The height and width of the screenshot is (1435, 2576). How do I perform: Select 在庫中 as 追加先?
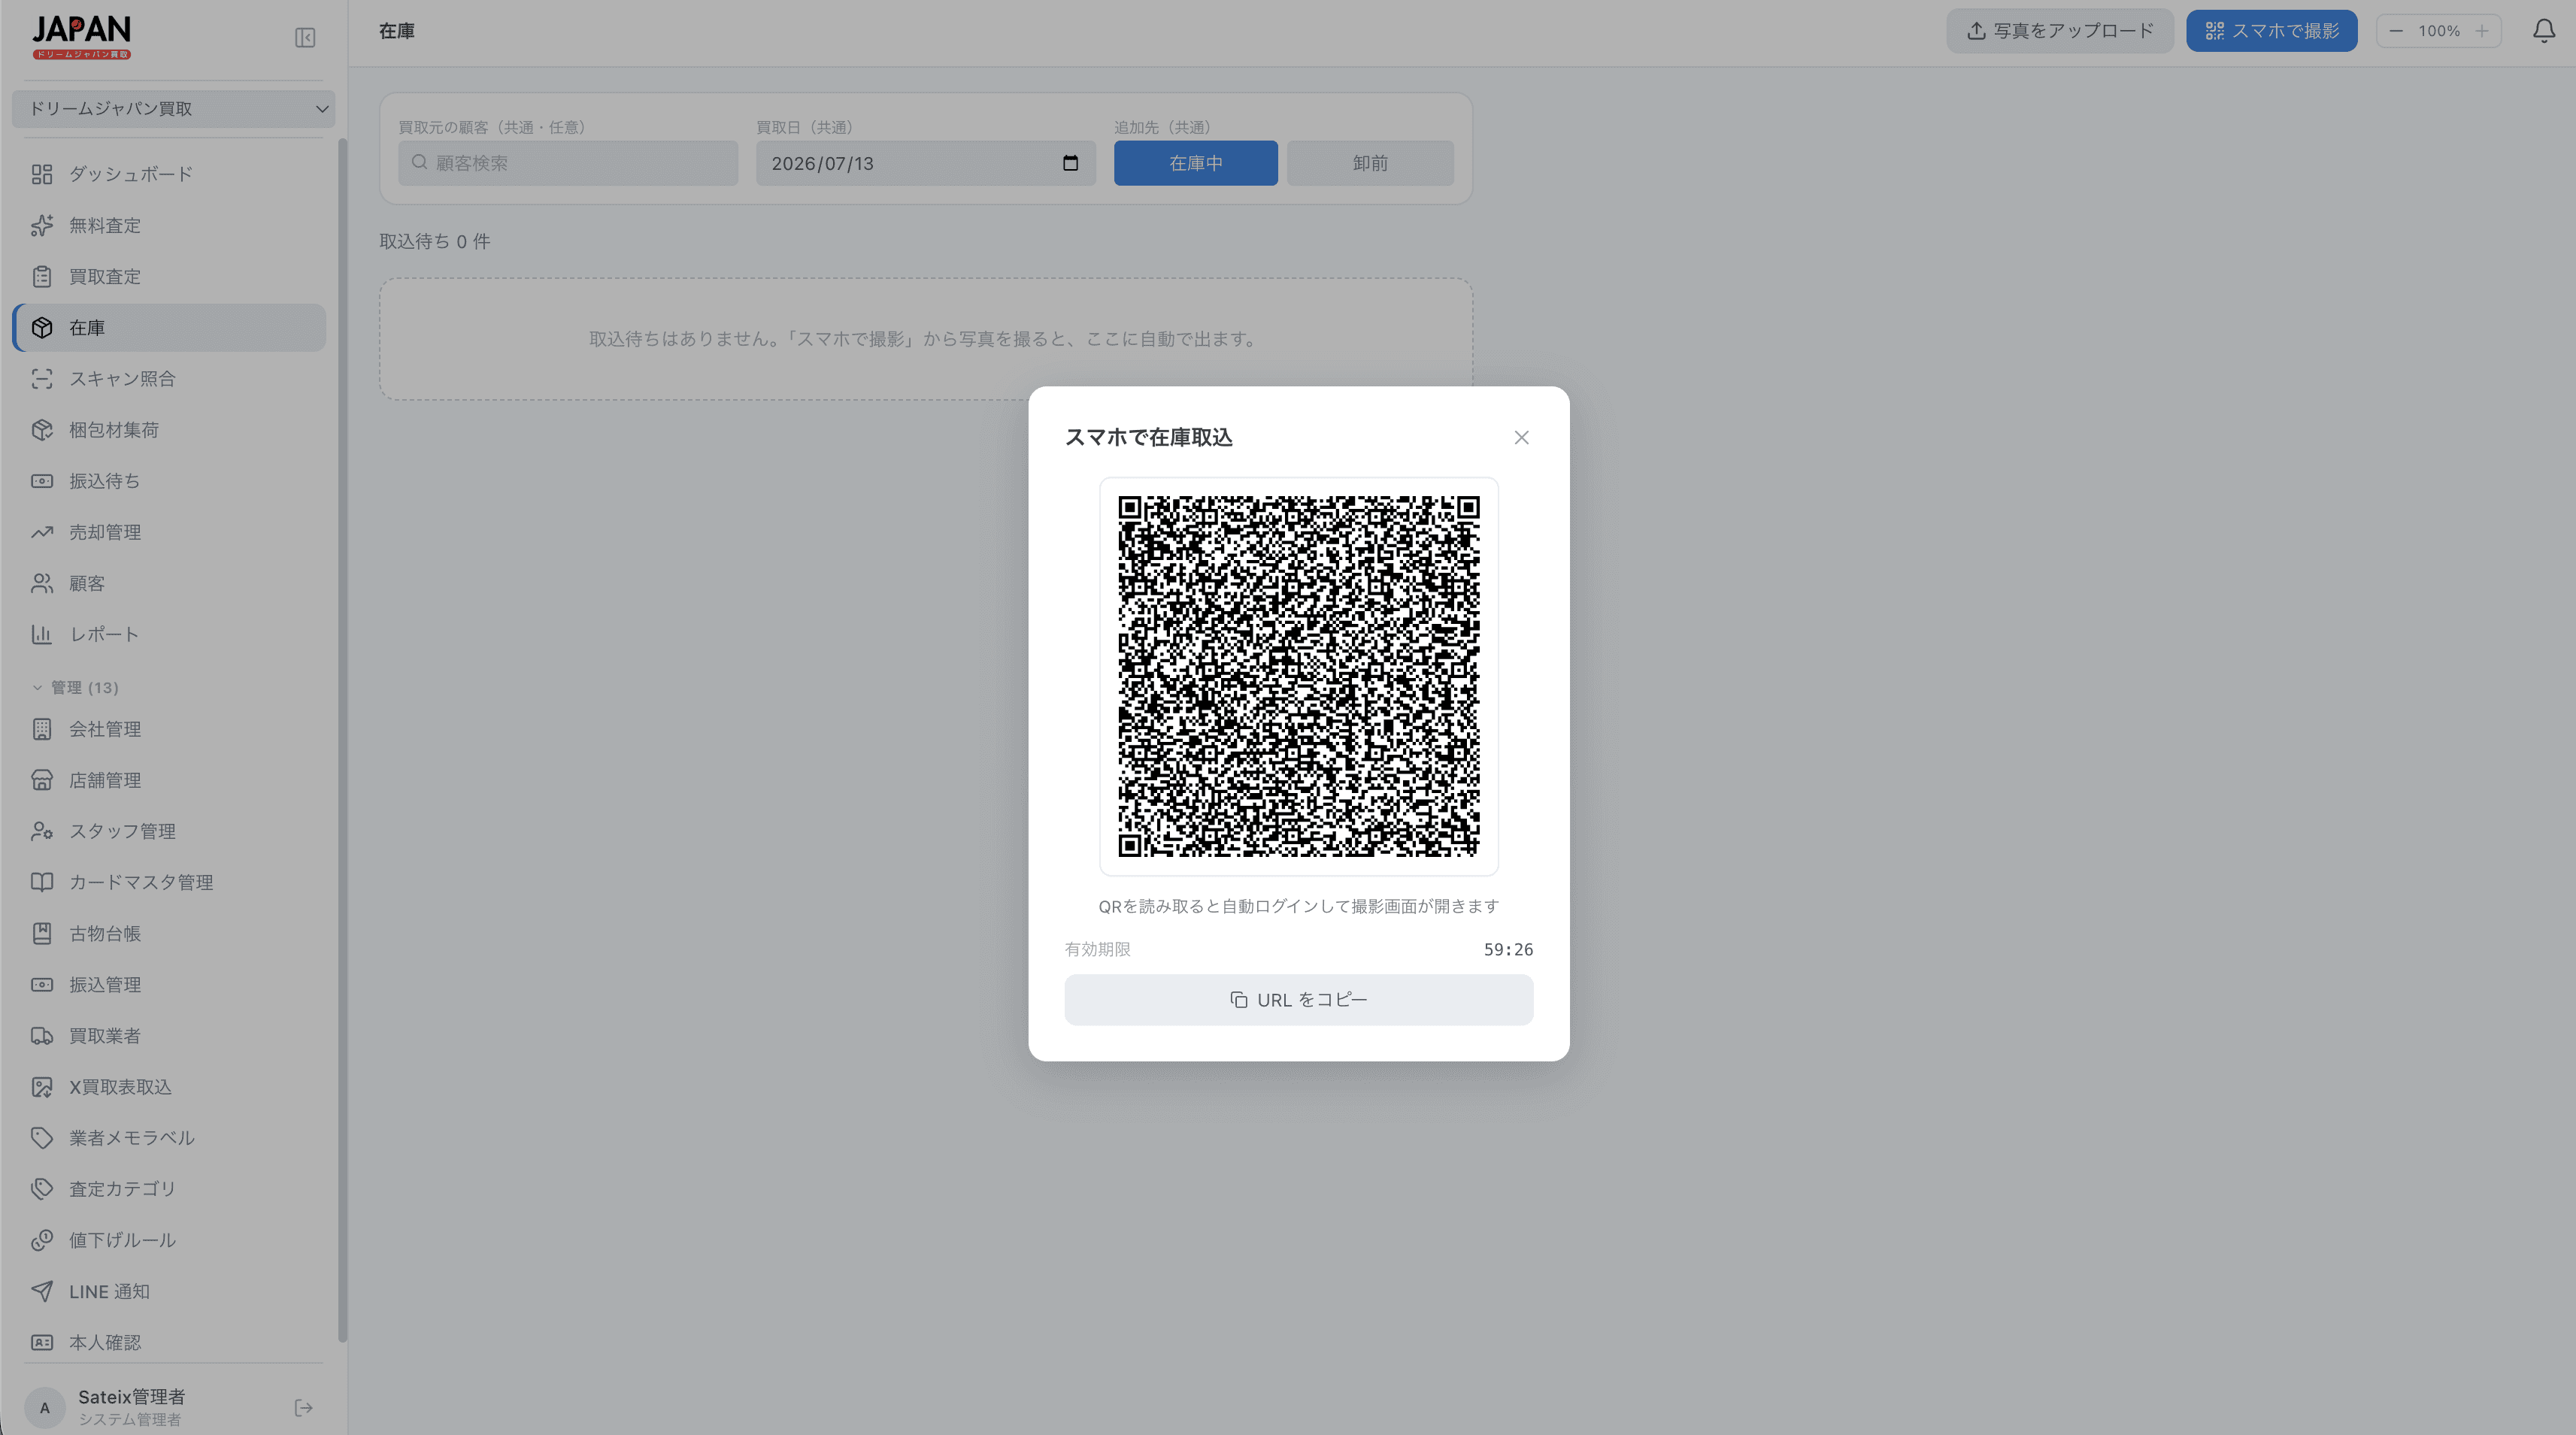tap(1196, 163)
